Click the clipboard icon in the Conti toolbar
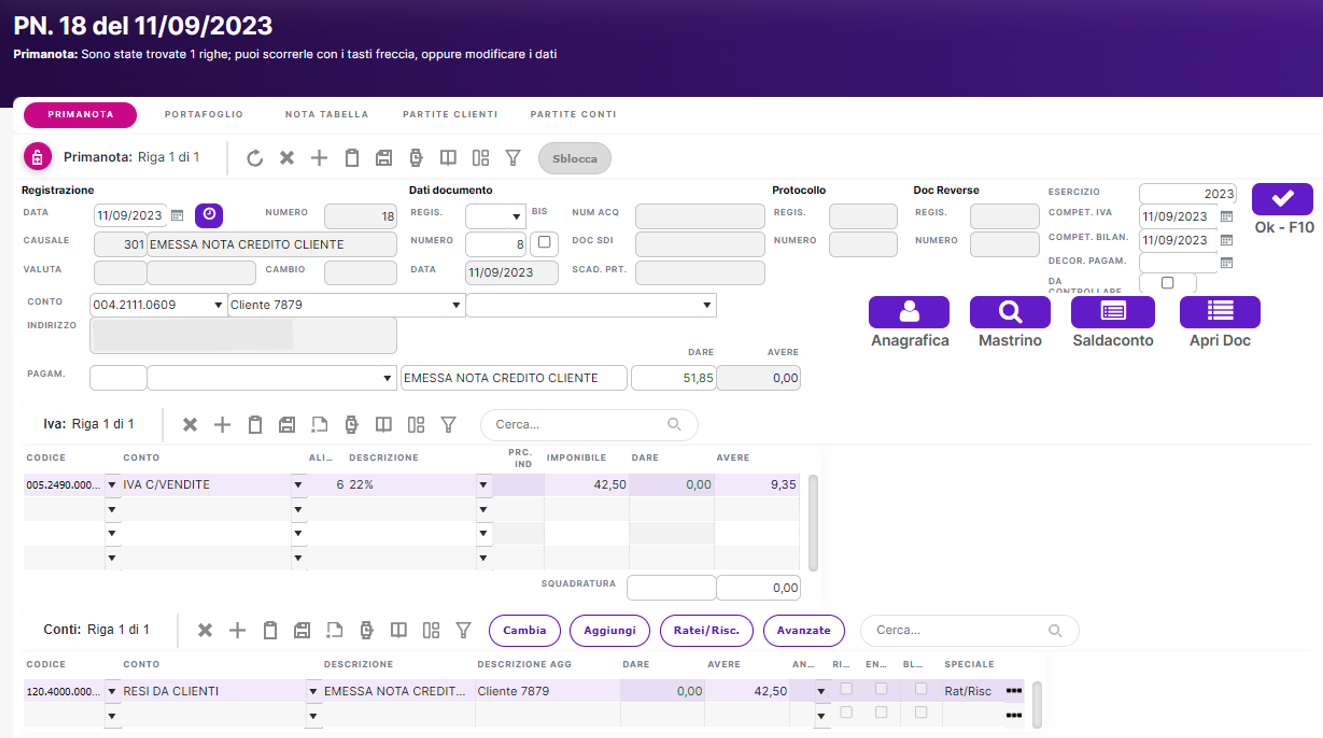Image resolution: width=1323 pixels, height=738 pixels. coord(270,630)
